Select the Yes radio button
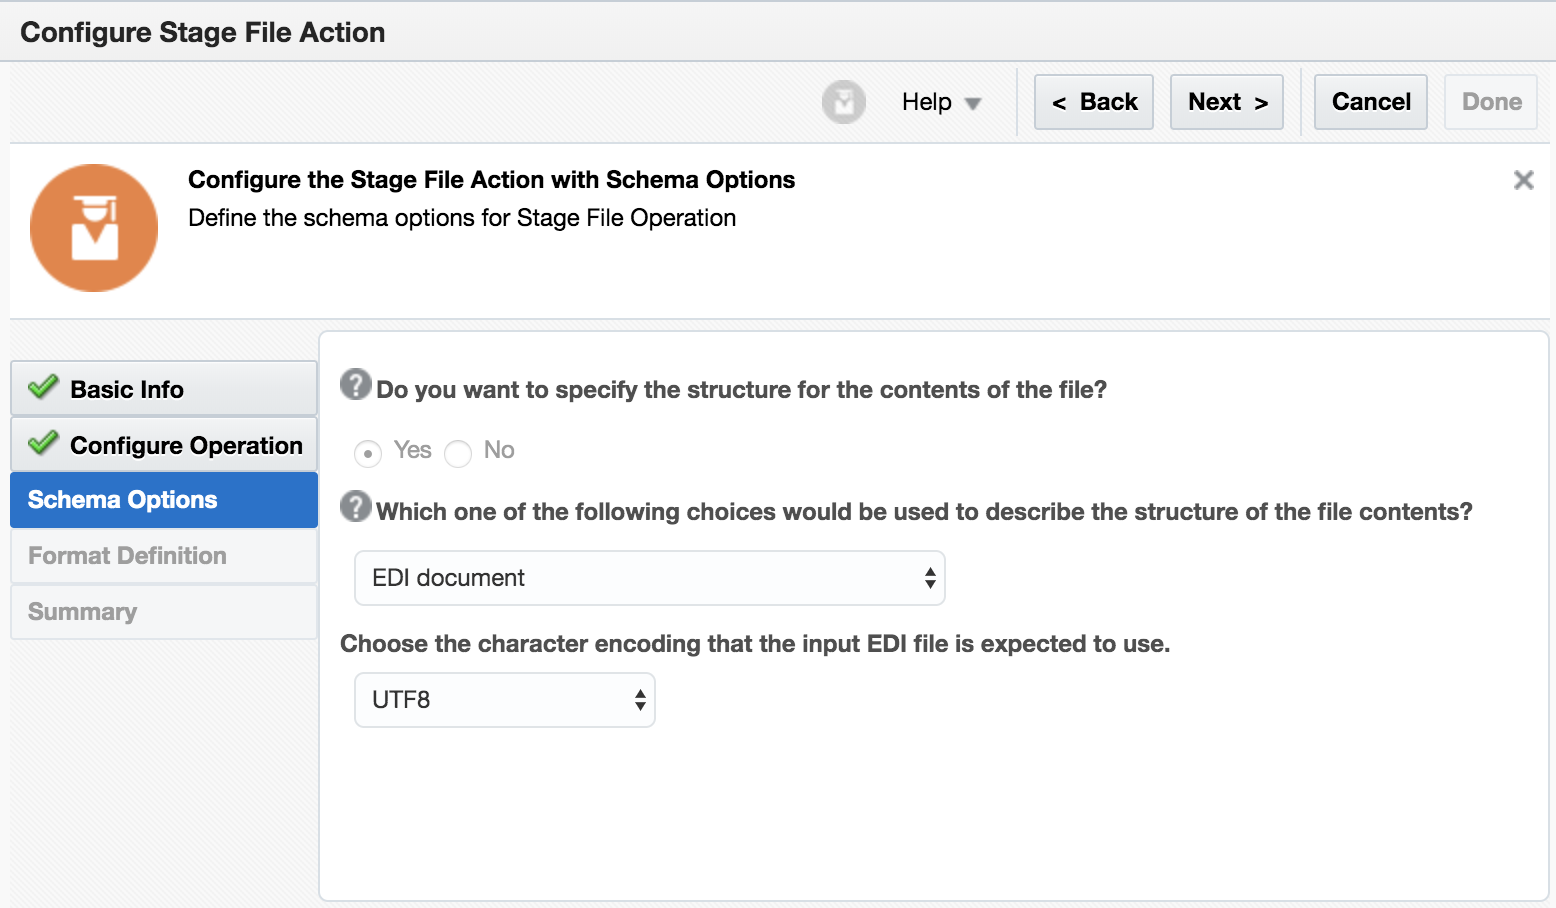The image size is (1556, 908). [x=368, y=454]
